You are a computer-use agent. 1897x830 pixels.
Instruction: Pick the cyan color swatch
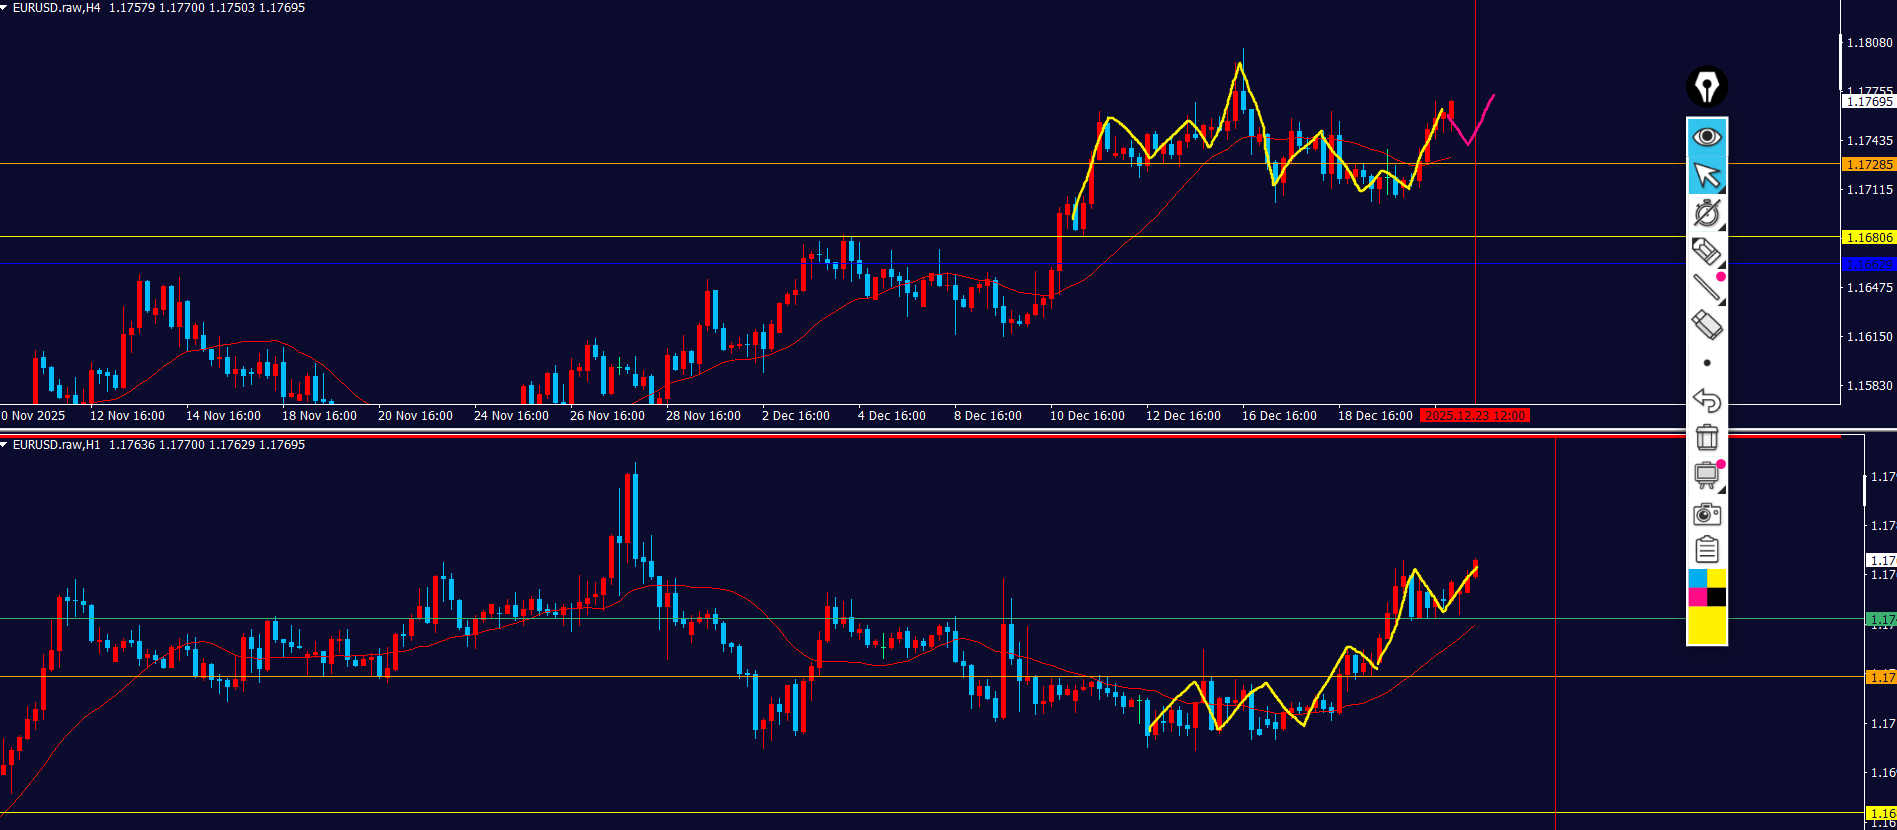click(1697, 579)
